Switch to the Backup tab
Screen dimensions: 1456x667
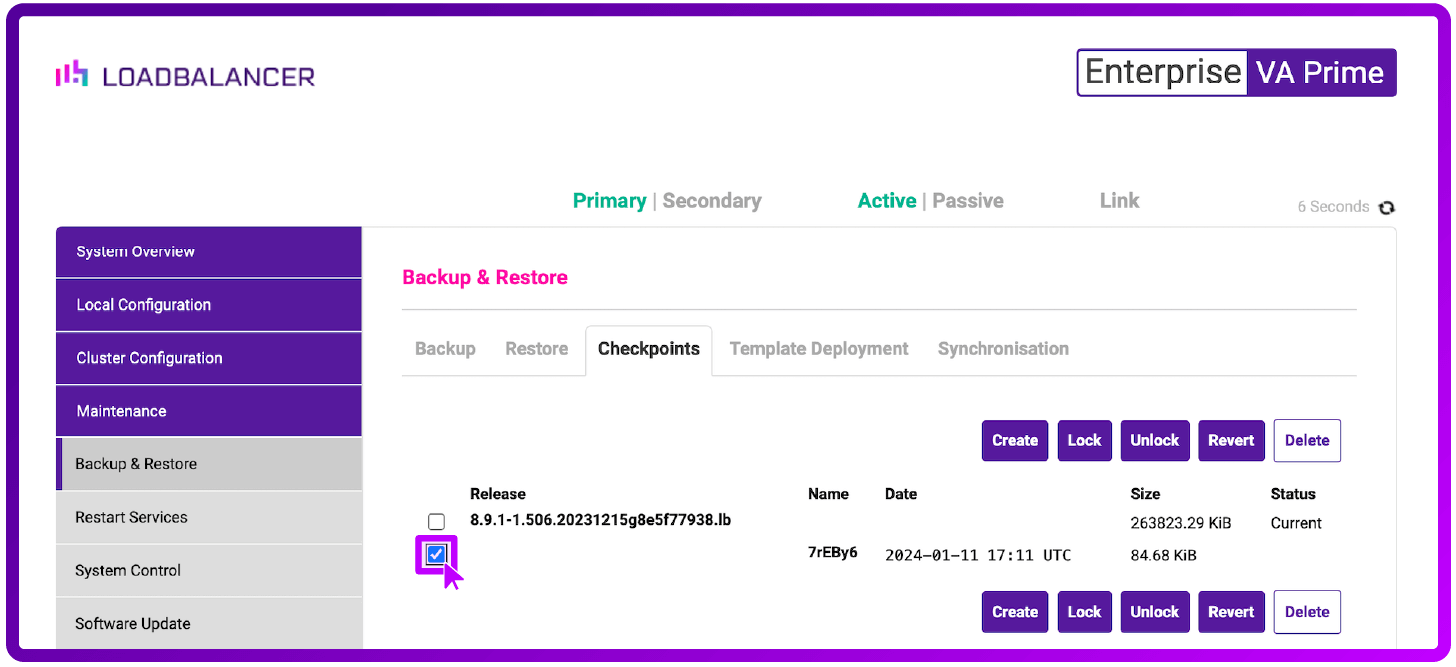(x=445, y=349)
